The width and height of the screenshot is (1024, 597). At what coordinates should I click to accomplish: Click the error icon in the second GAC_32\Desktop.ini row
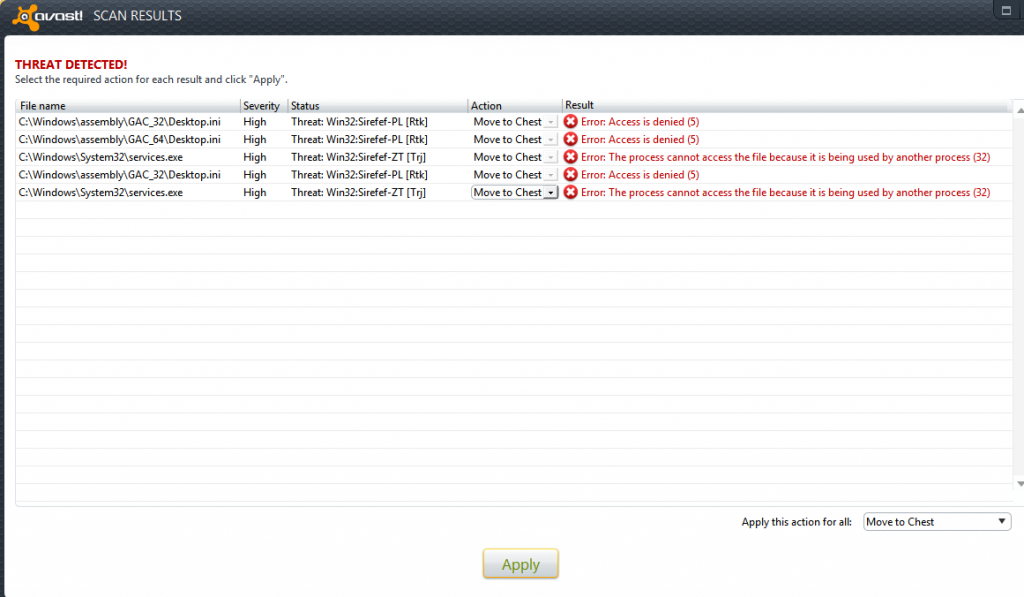tap(571, 174)
